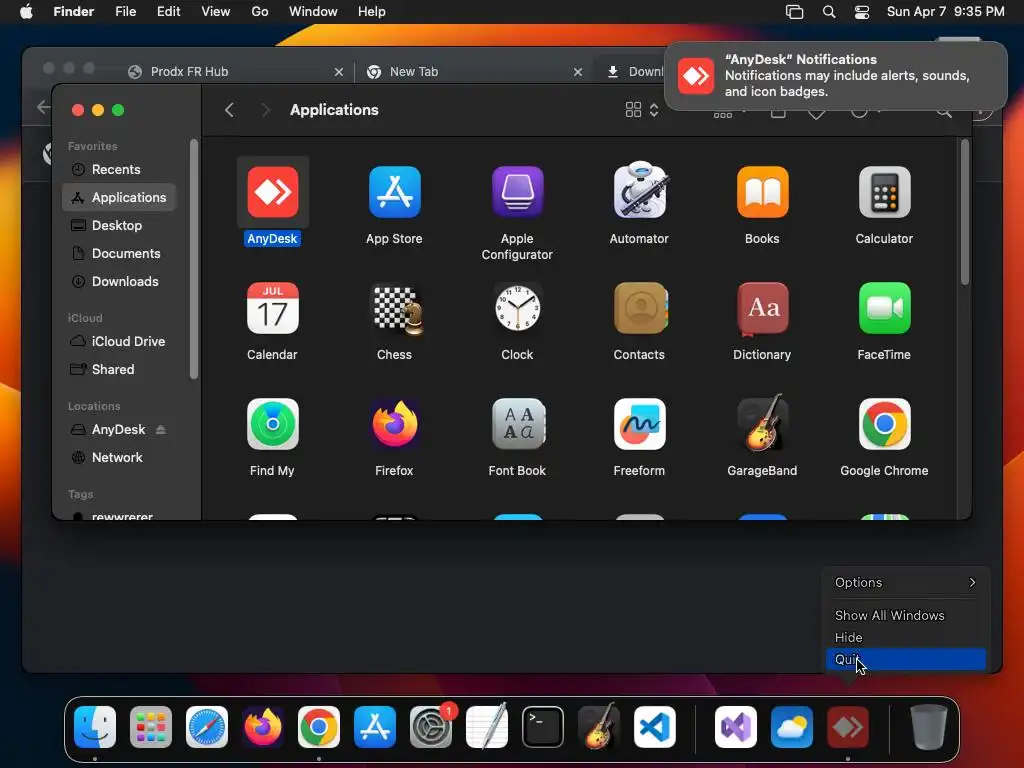Select the Clock app icon
Image resolution: width=1024 pixels, height=768 pixels.
click(517, 308)
